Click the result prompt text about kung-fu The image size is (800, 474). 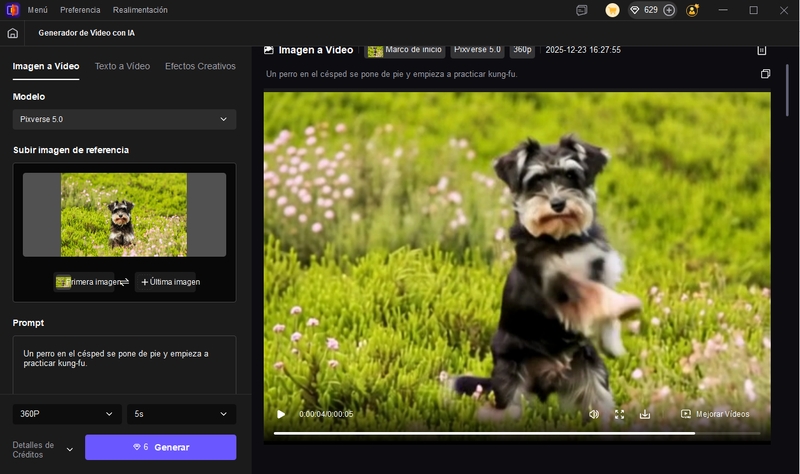391,74
